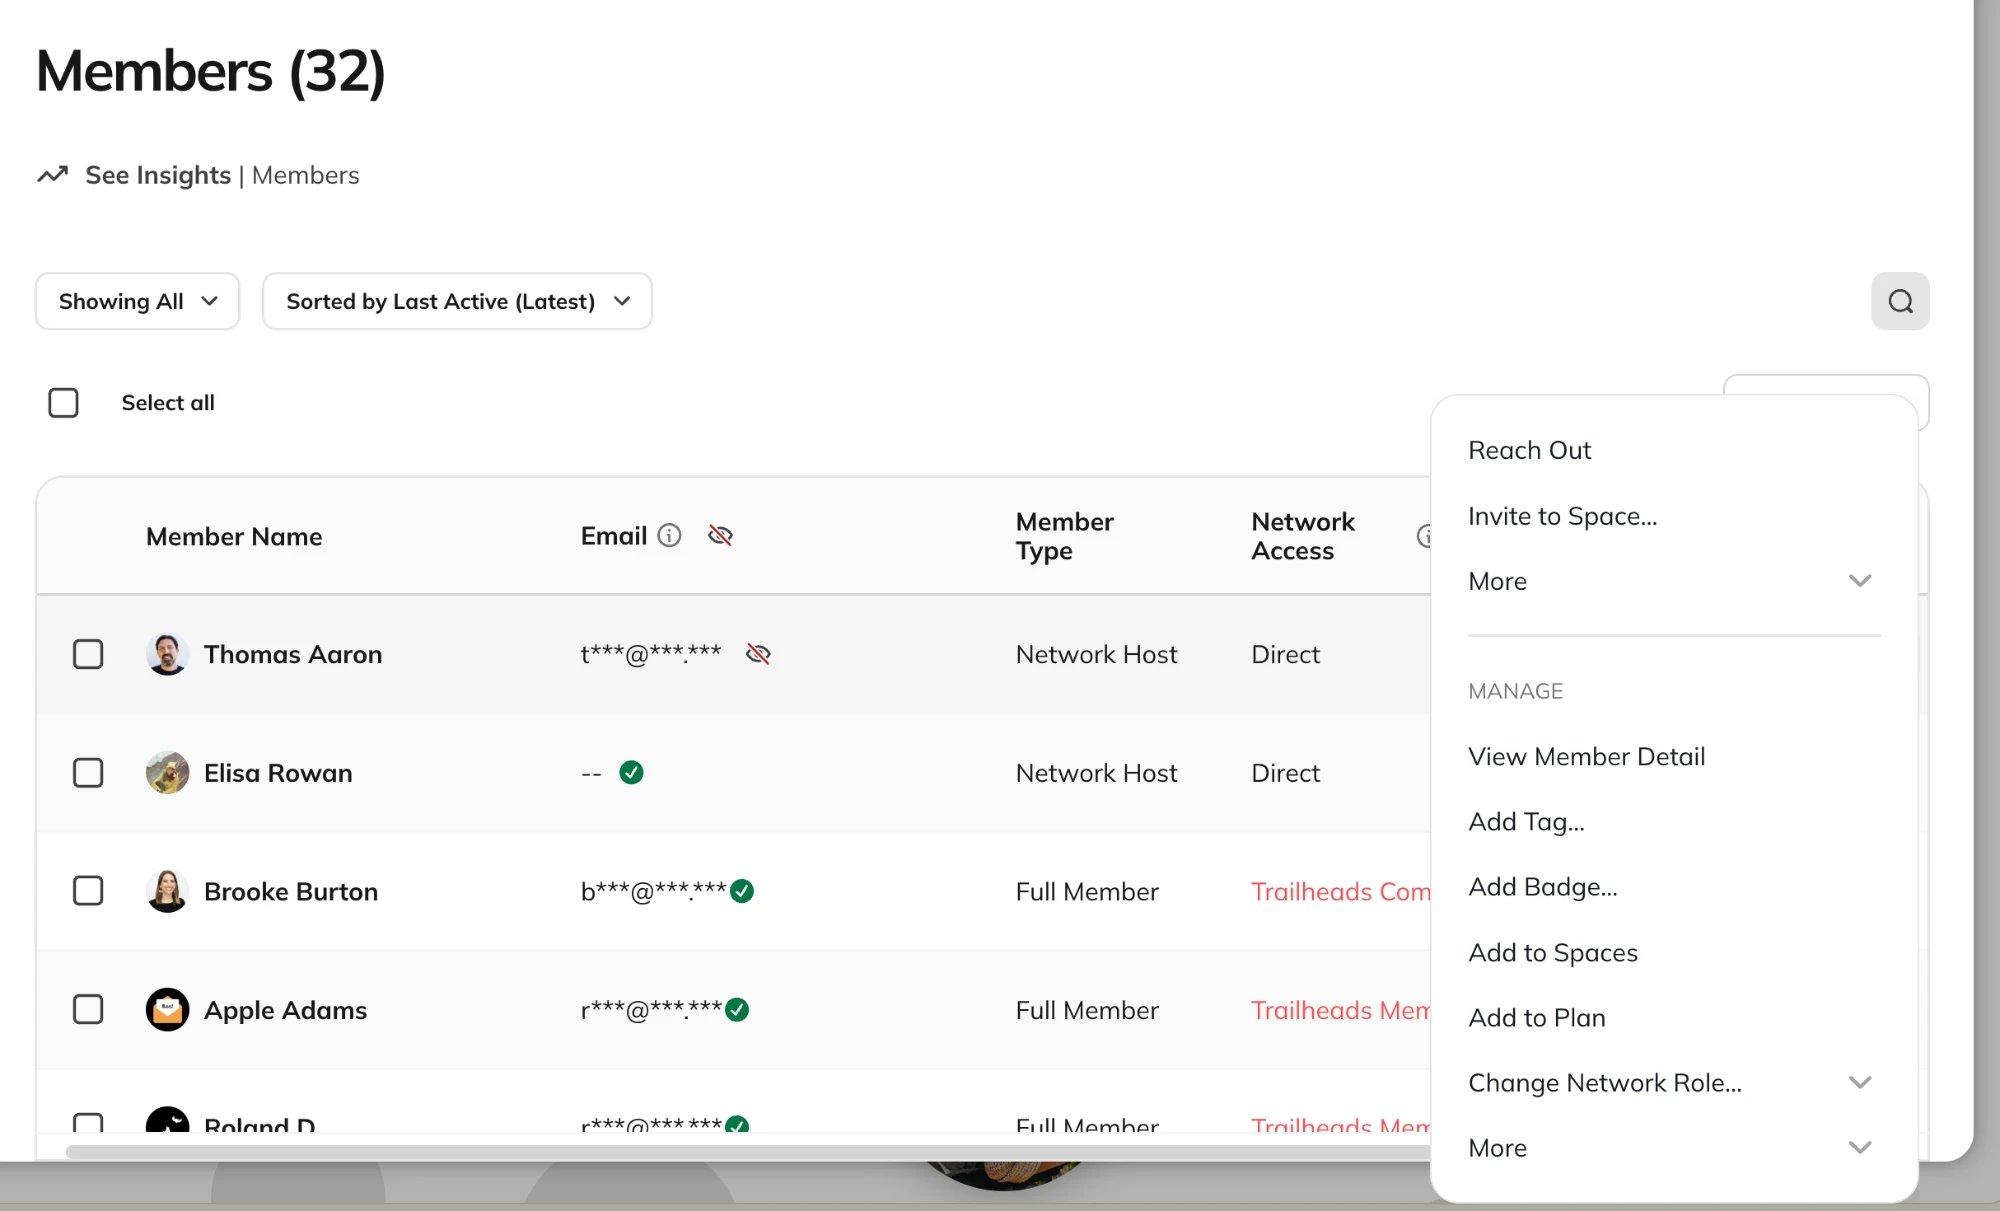The width and height of the screenshot is (2000, 1211).
Task: Click the Member Name column header
Action: coord(234,537)
